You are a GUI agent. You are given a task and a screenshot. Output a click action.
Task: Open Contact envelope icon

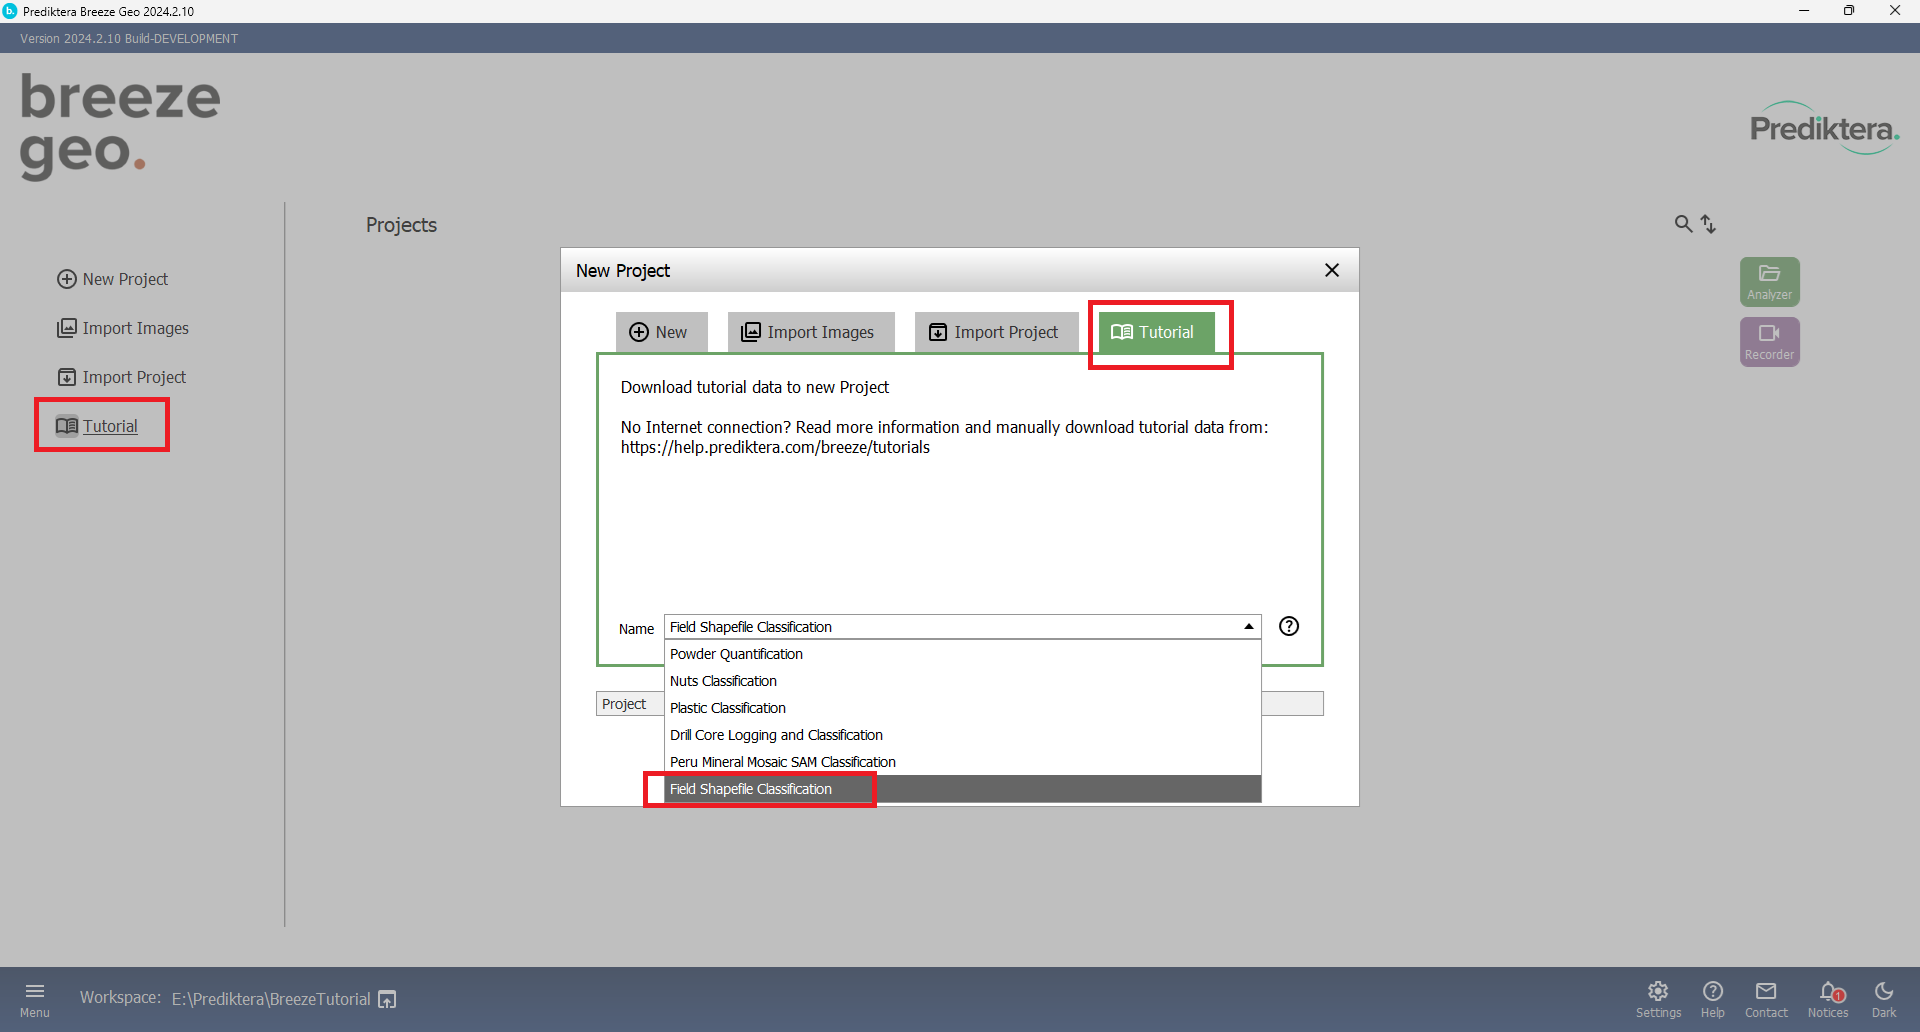pos(1766,998)
